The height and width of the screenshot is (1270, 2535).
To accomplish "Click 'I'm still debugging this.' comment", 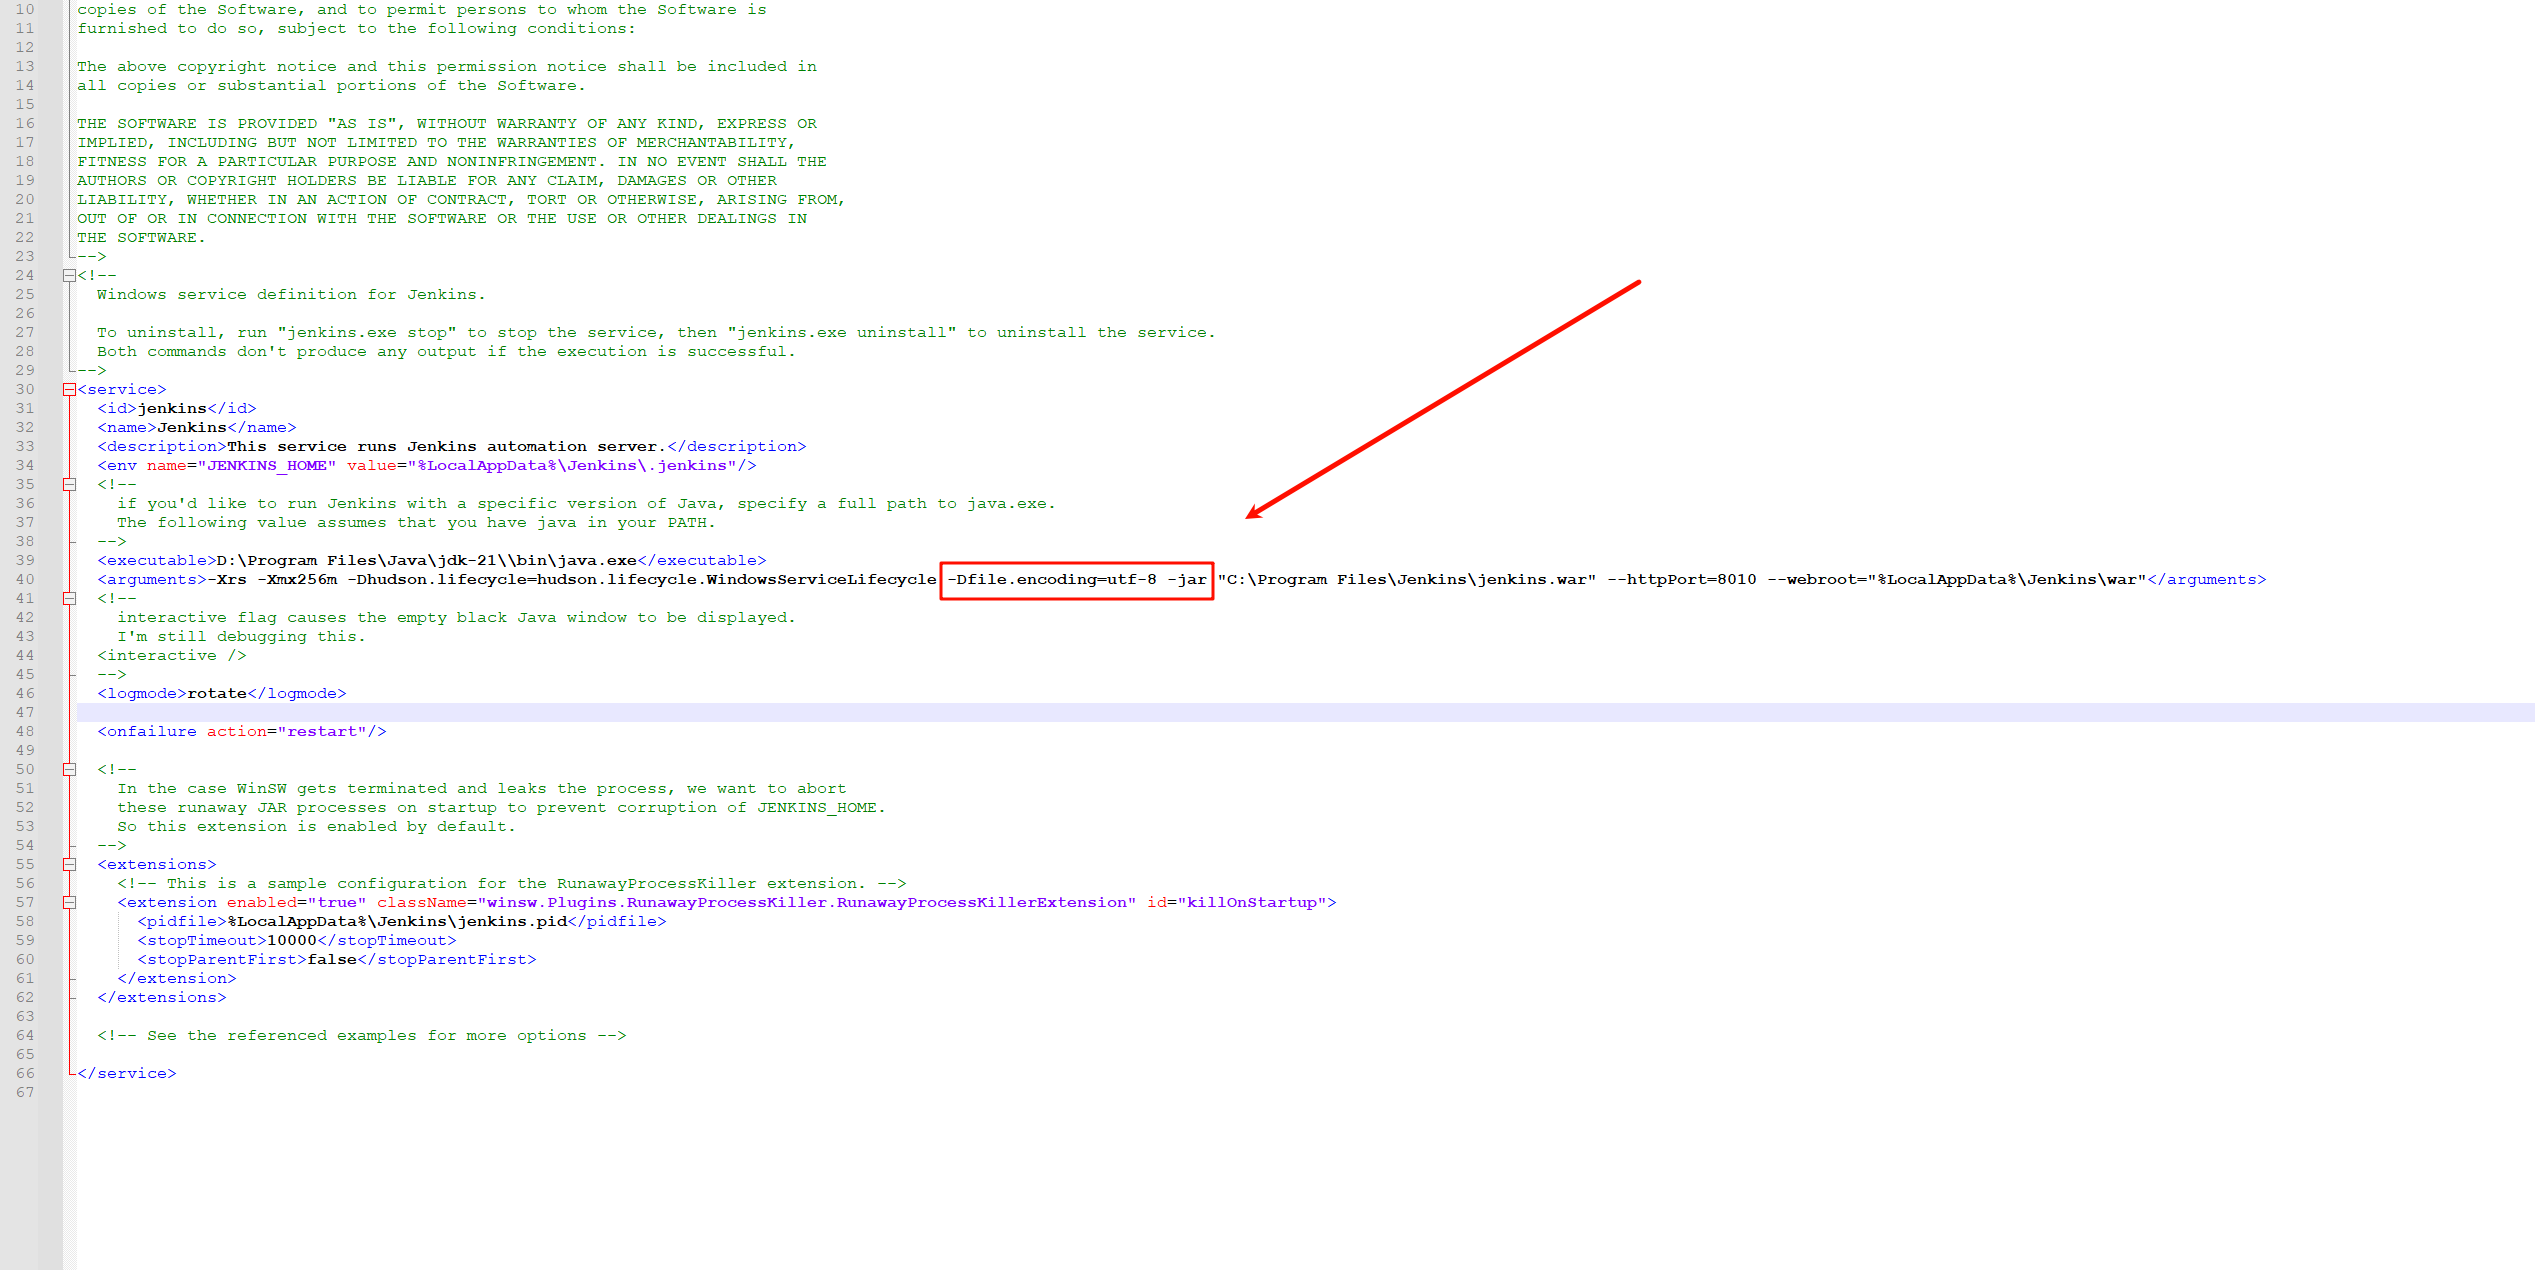I will pyautogui.click(x=241, y=637).
